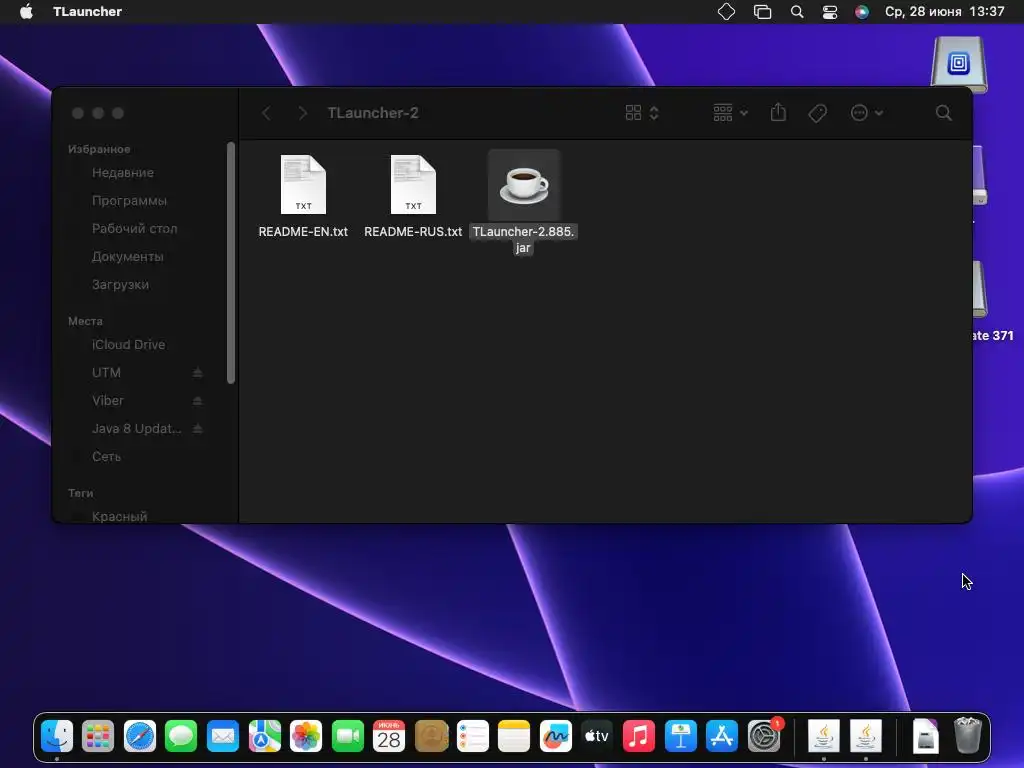Image resolution: width=1024 pixels, height=768 pixels.
Task: Open Spotlight search in menu bar
Action: [x=797, y=12]
